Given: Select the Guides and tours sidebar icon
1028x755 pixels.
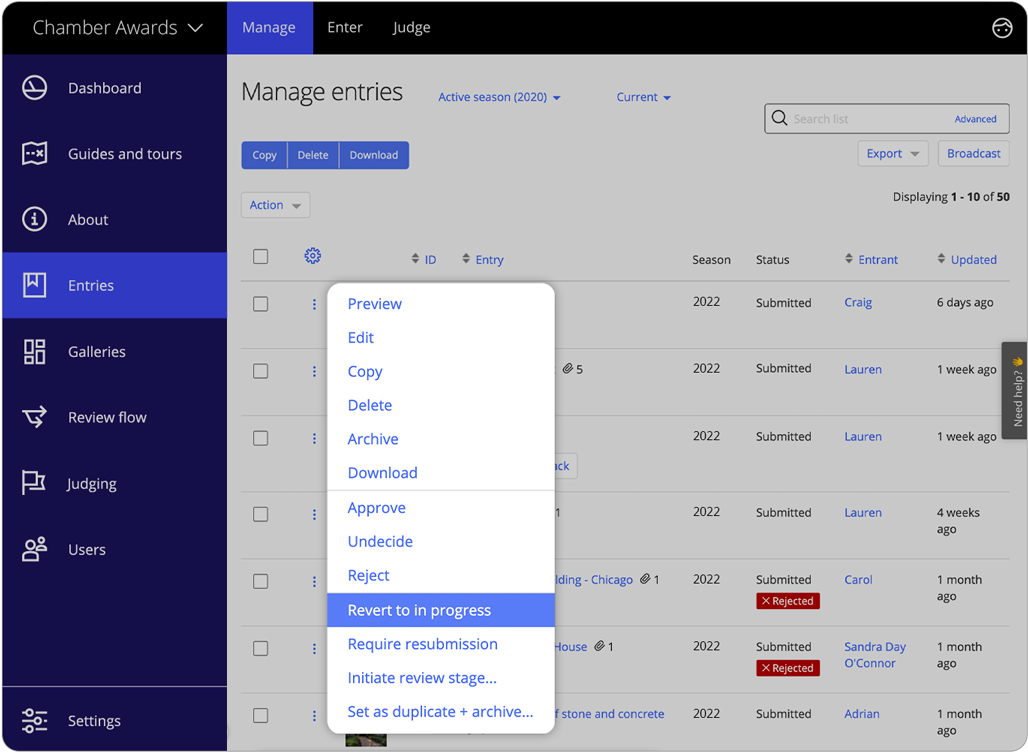Looking at the screenshot, I should tap(34, 154).
